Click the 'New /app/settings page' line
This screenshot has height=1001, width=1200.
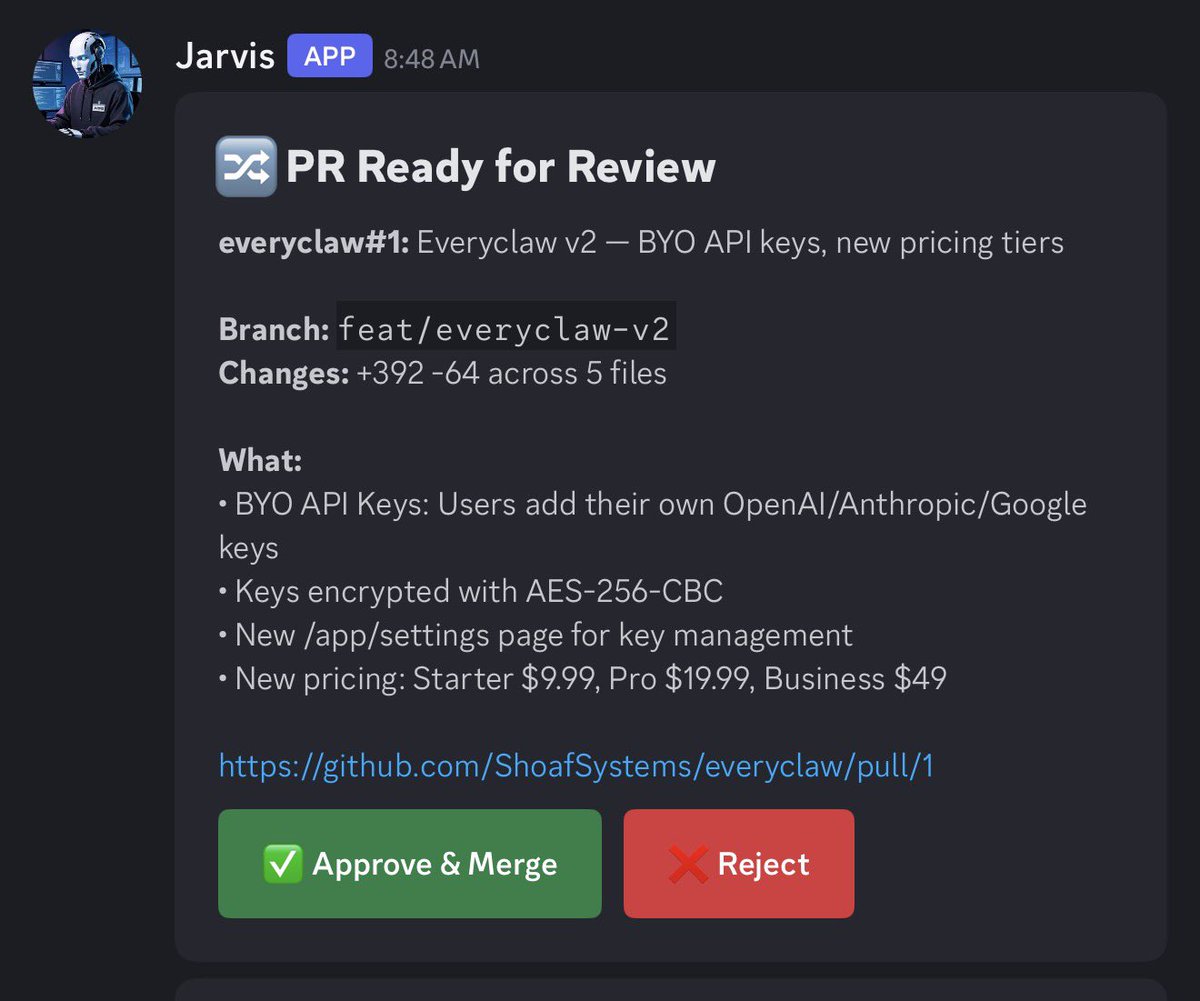(536, 635)
